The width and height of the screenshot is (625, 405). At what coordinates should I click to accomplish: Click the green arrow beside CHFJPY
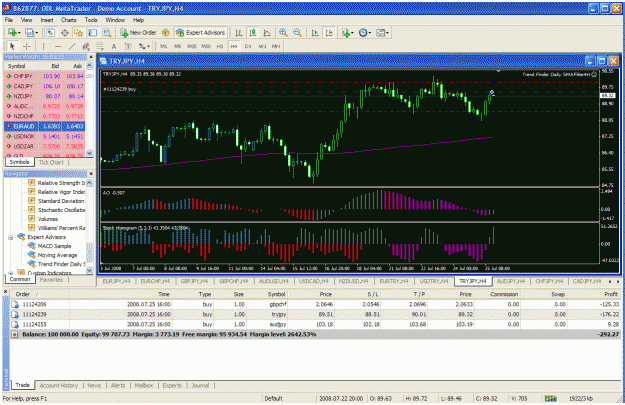coord(8,76)
